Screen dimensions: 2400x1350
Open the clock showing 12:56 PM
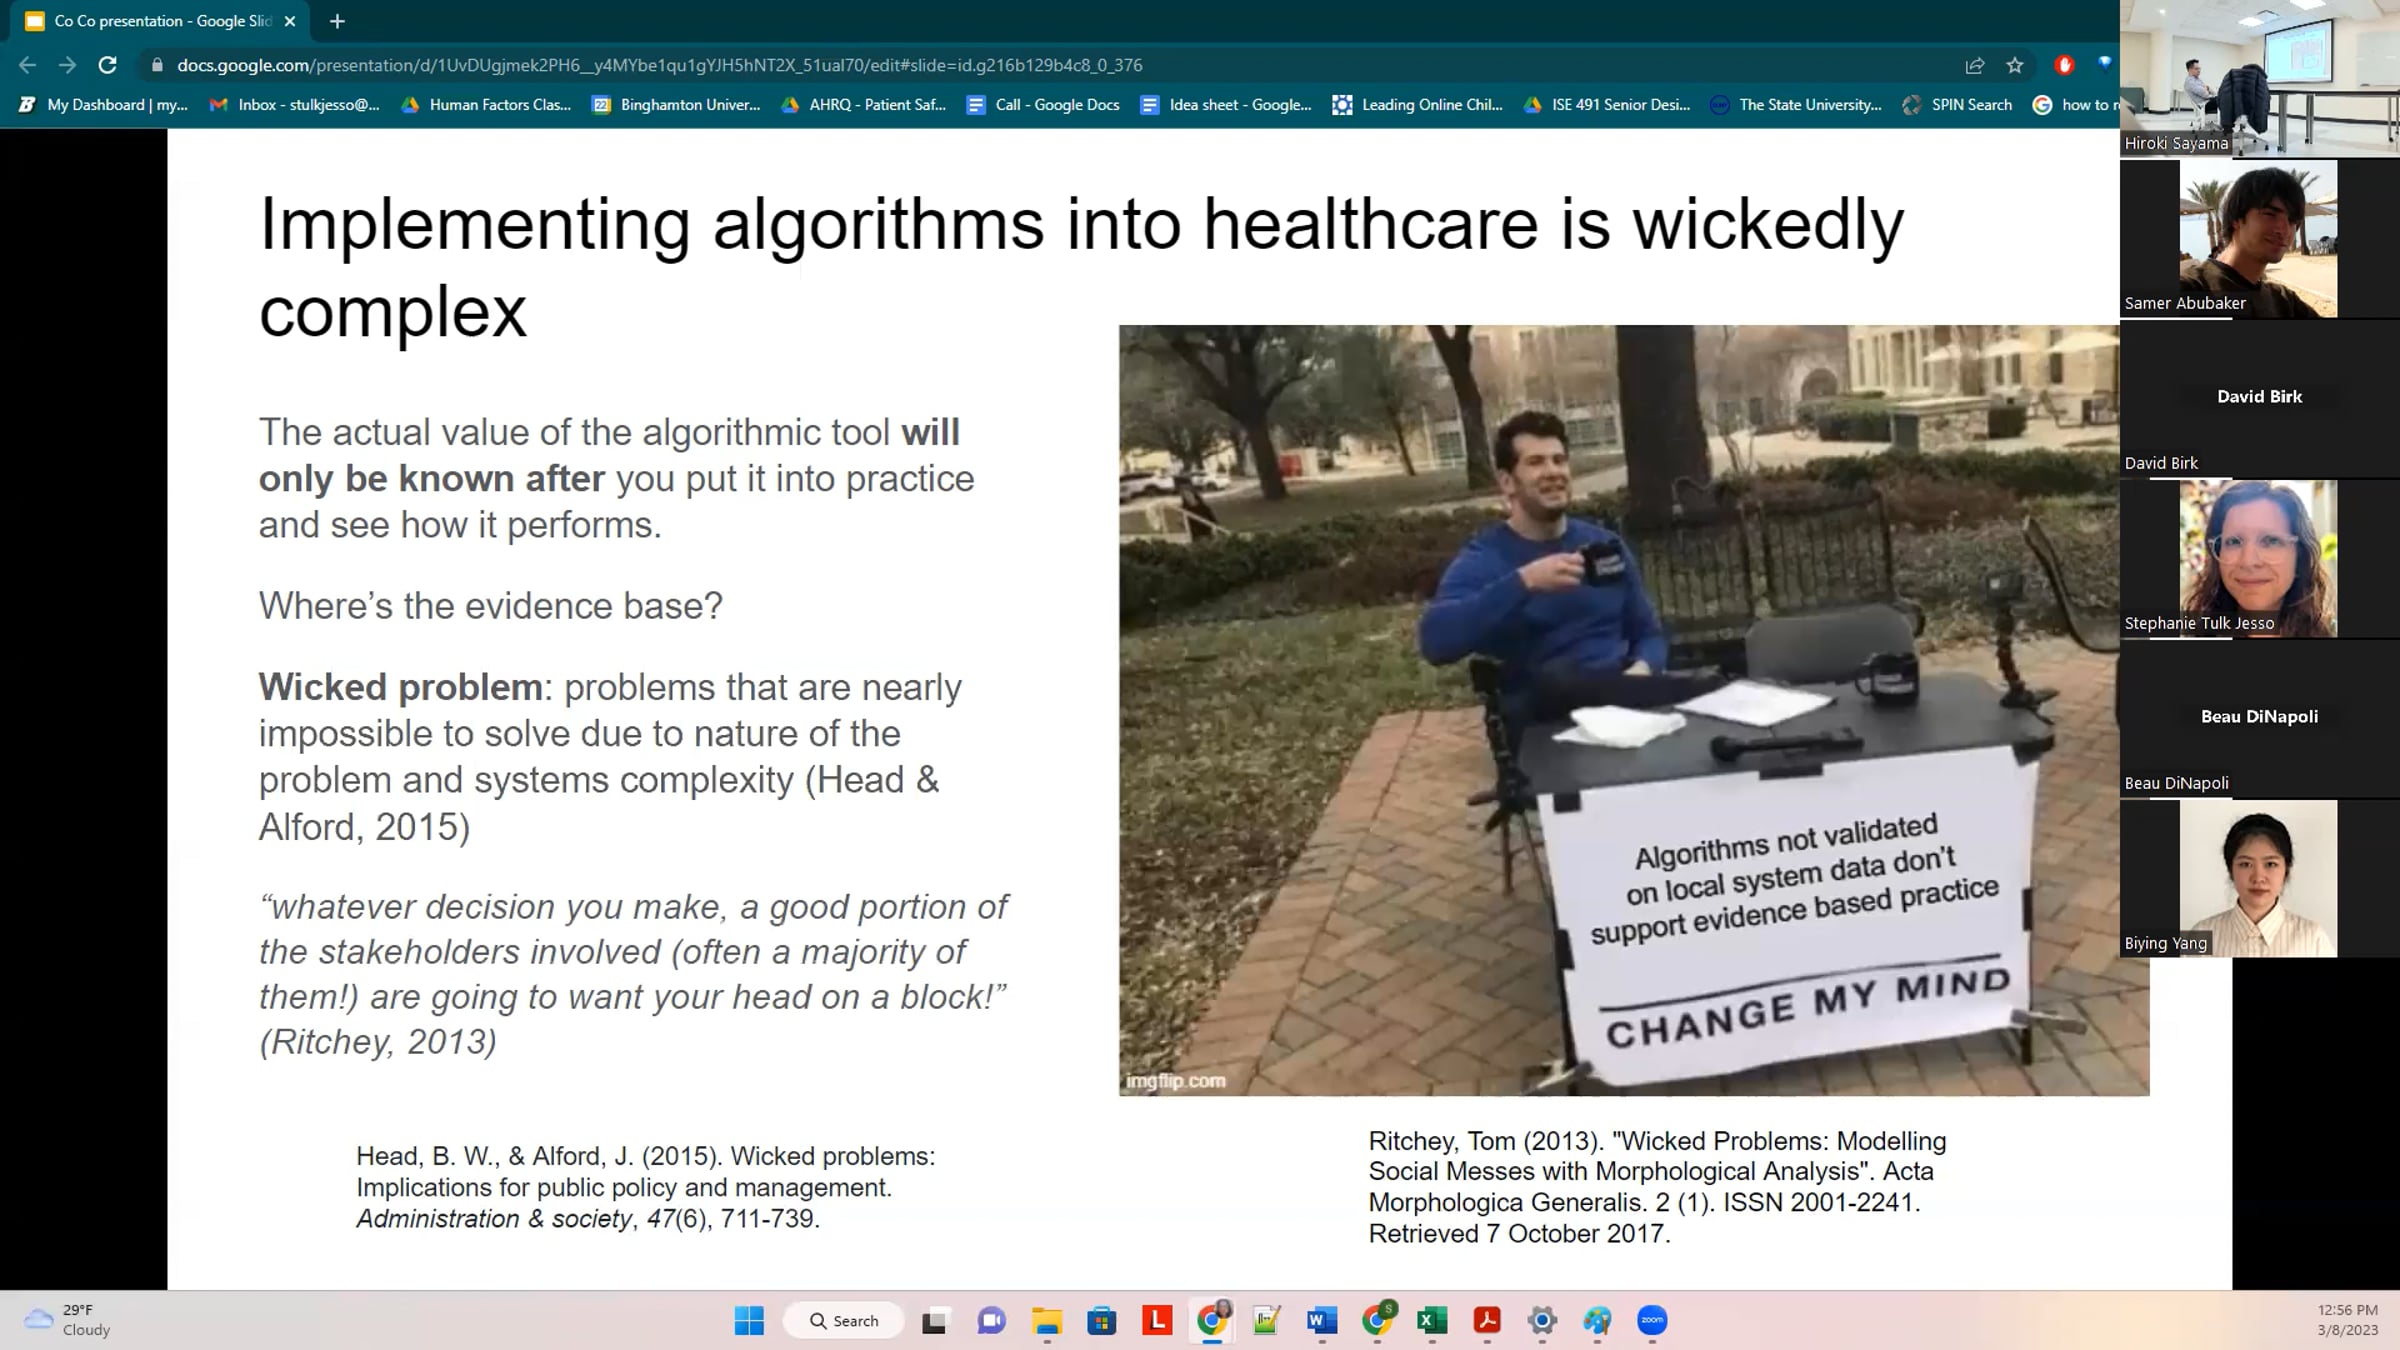(2347, 1320)
